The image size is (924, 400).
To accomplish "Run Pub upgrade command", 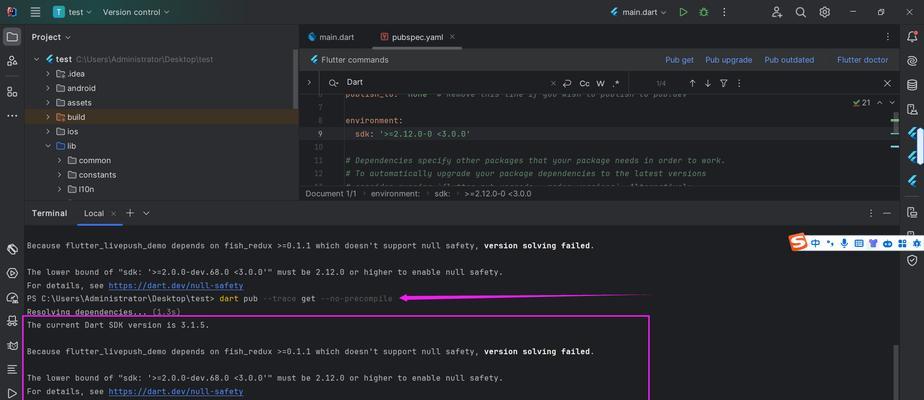I will (x=728, y=60).
